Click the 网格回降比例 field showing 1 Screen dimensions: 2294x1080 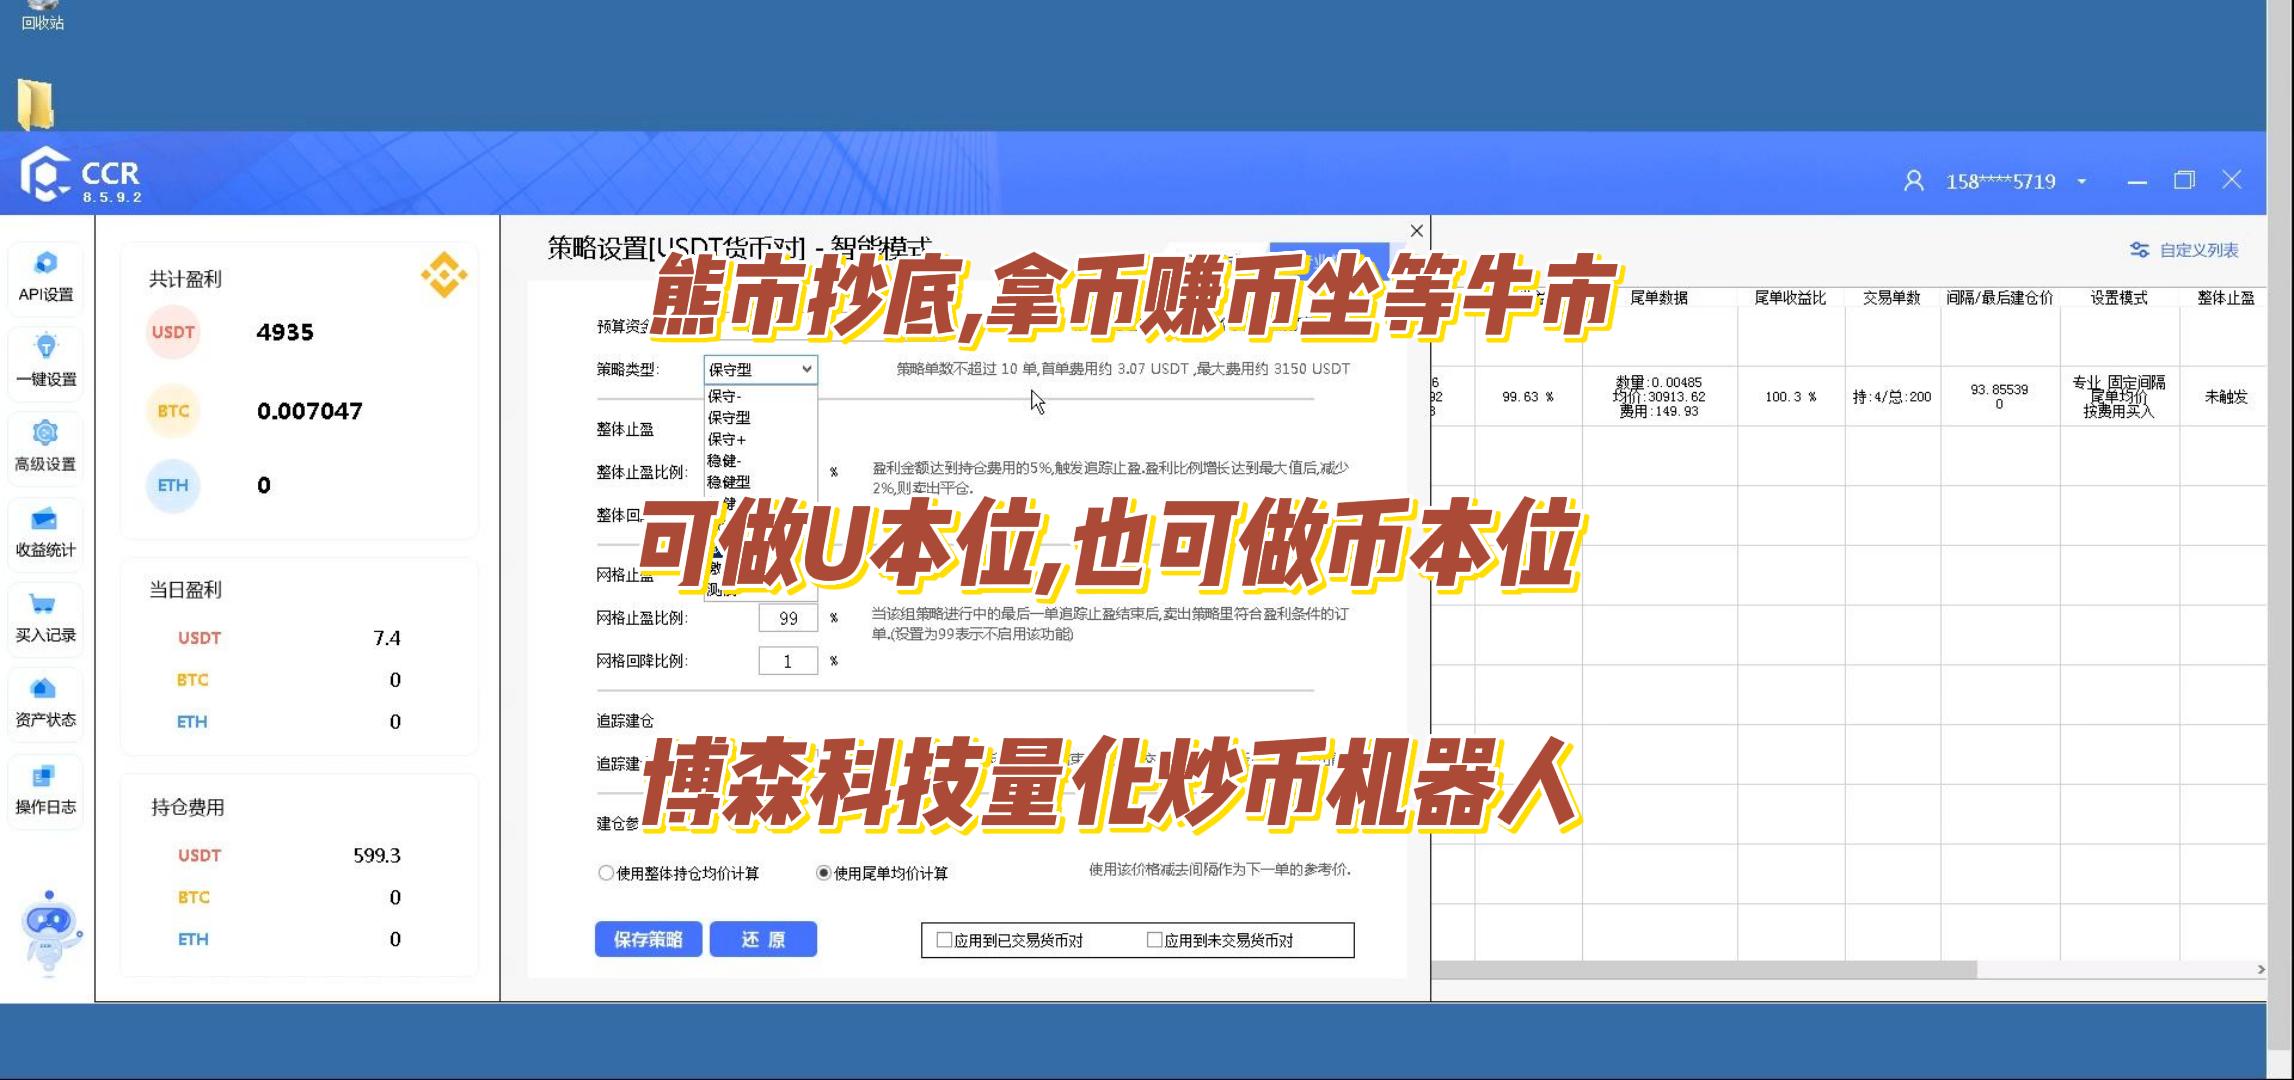point(788,661)
